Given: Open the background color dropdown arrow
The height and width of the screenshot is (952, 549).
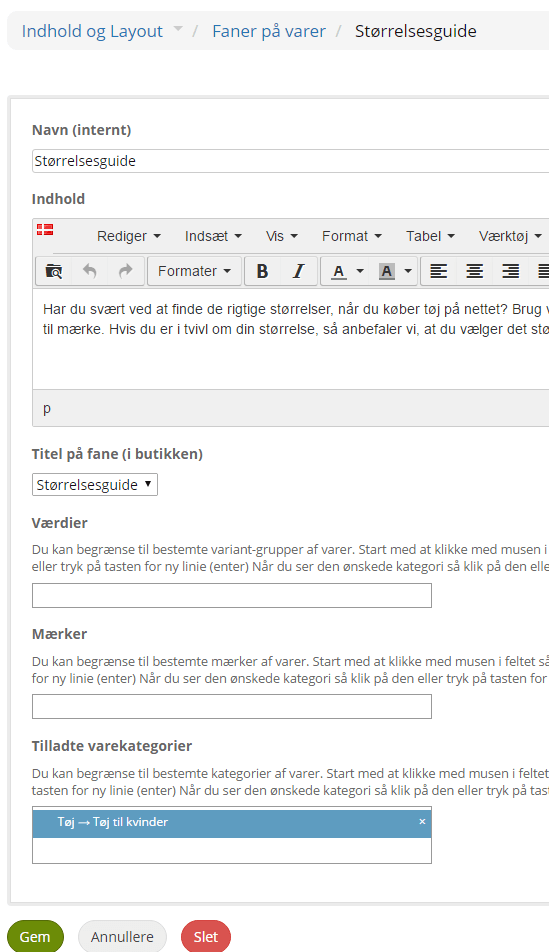Looking at the screenshot, I should 408,271.
